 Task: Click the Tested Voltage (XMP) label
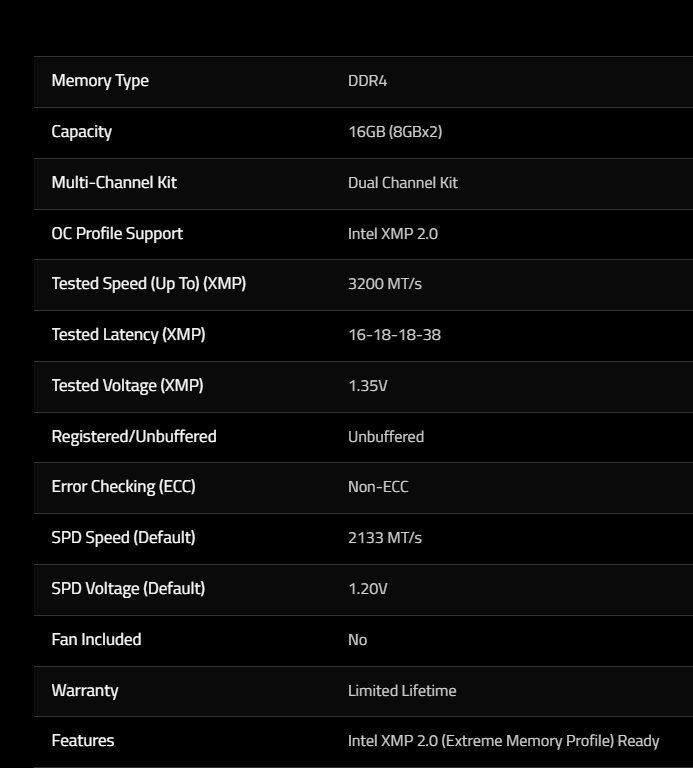coord(127,386)
